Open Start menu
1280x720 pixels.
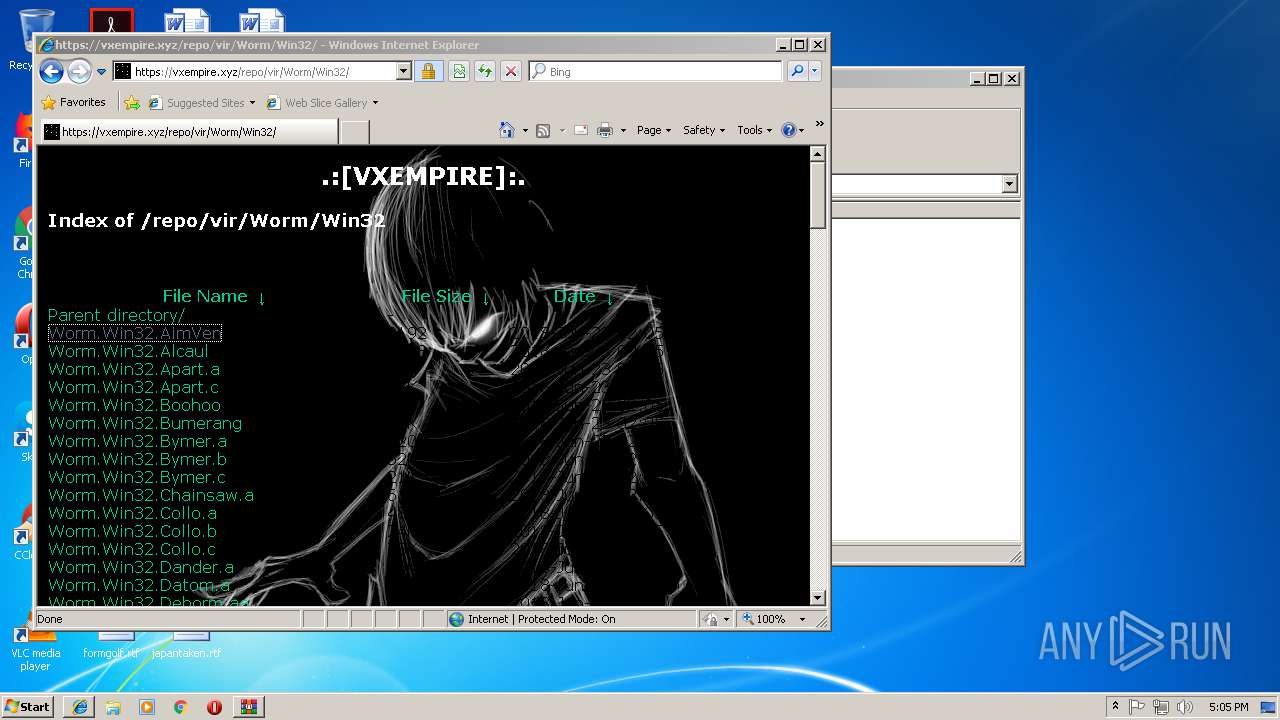click(x=28, y=706)
